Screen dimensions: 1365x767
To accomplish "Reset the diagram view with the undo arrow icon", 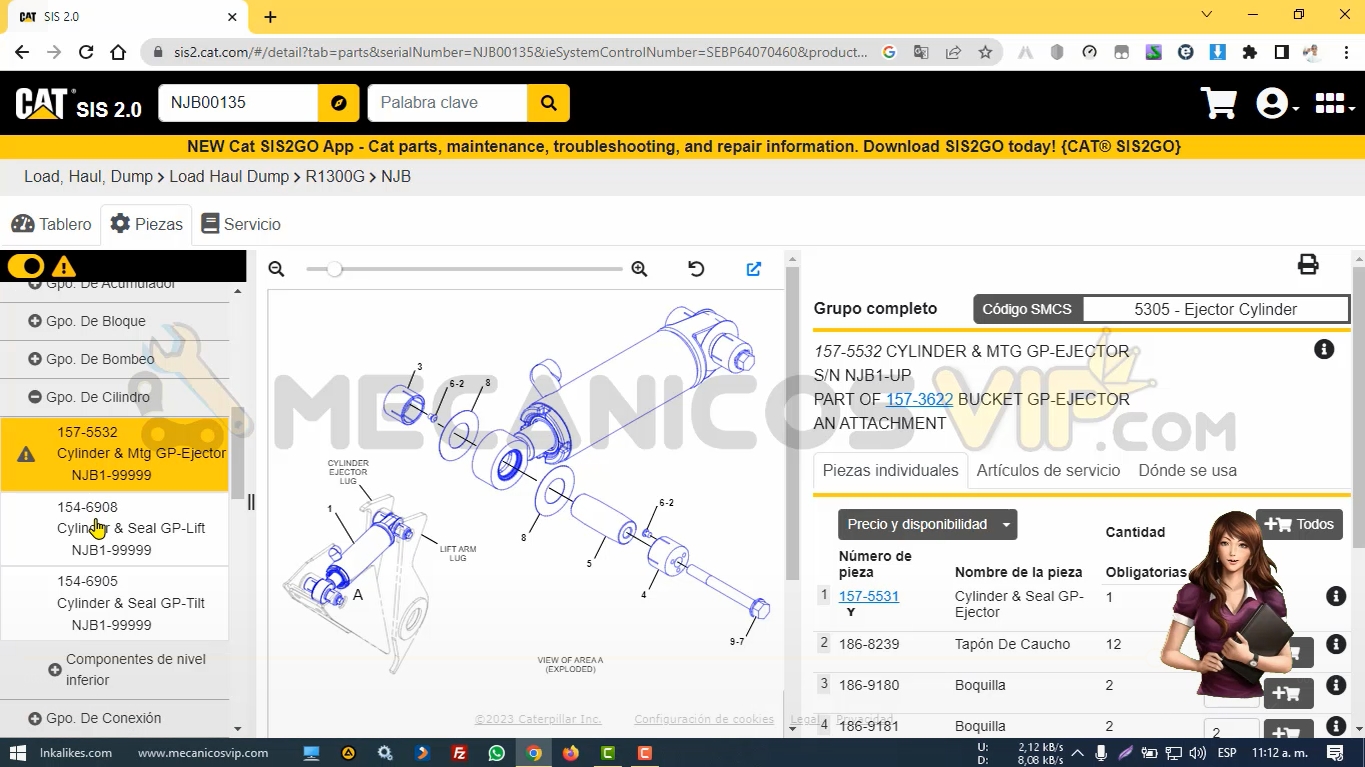I will pyautogui.click(x=696, y=269).
